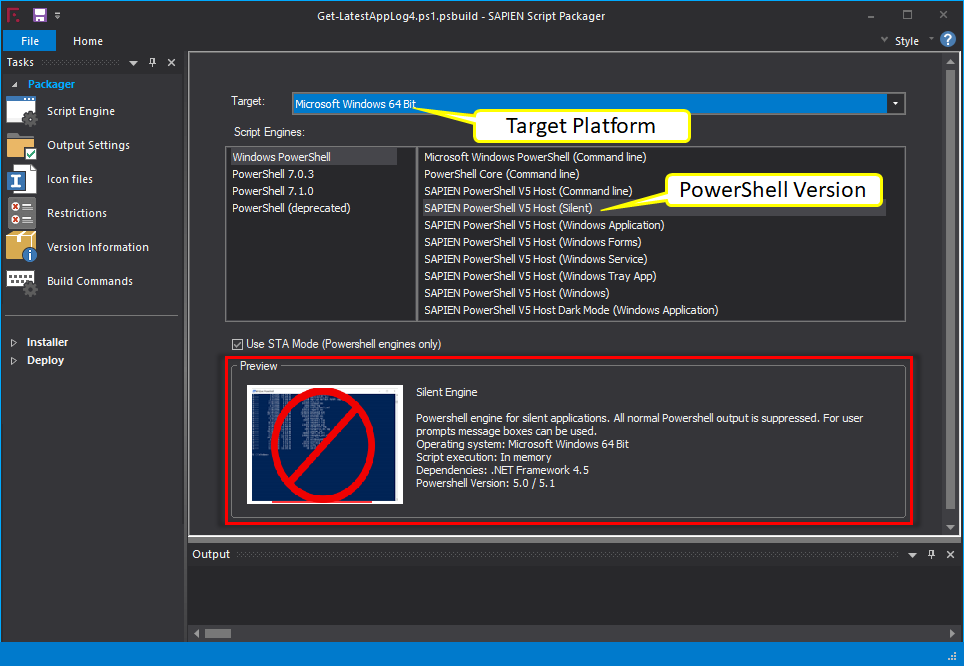Screen dimensions: 964x666
Task: Open the Build Commands keyboard icon
Action: point(22,282)
